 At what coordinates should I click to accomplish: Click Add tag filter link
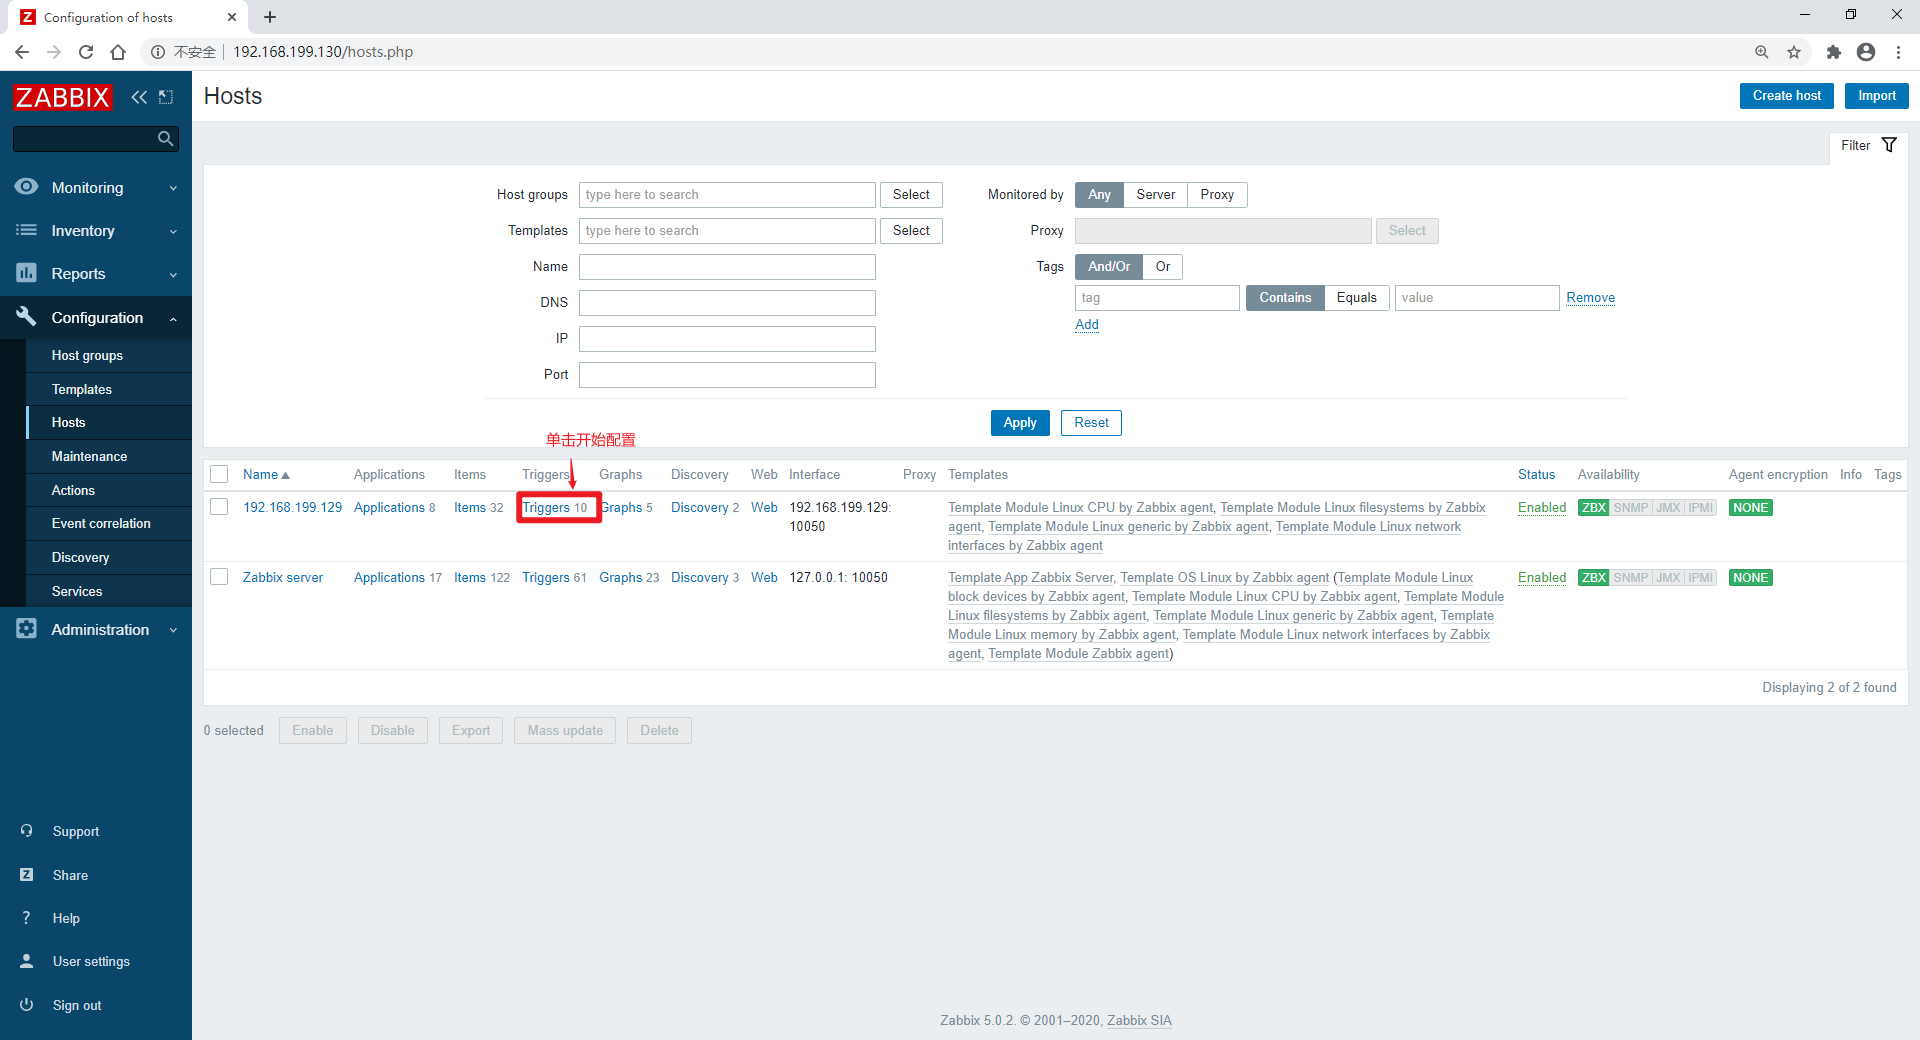(1087, 325)
